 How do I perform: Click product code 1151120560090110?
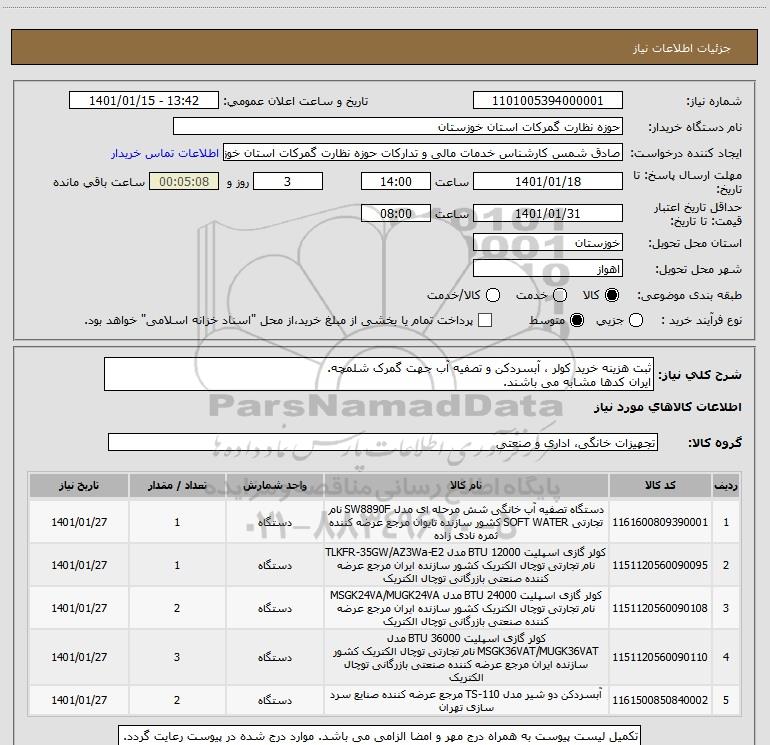[x=660, y=657]
